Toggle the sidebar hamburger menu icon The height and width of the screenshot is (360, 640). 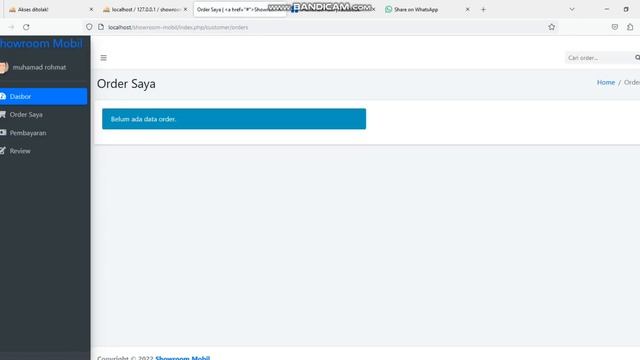(104, 58)
